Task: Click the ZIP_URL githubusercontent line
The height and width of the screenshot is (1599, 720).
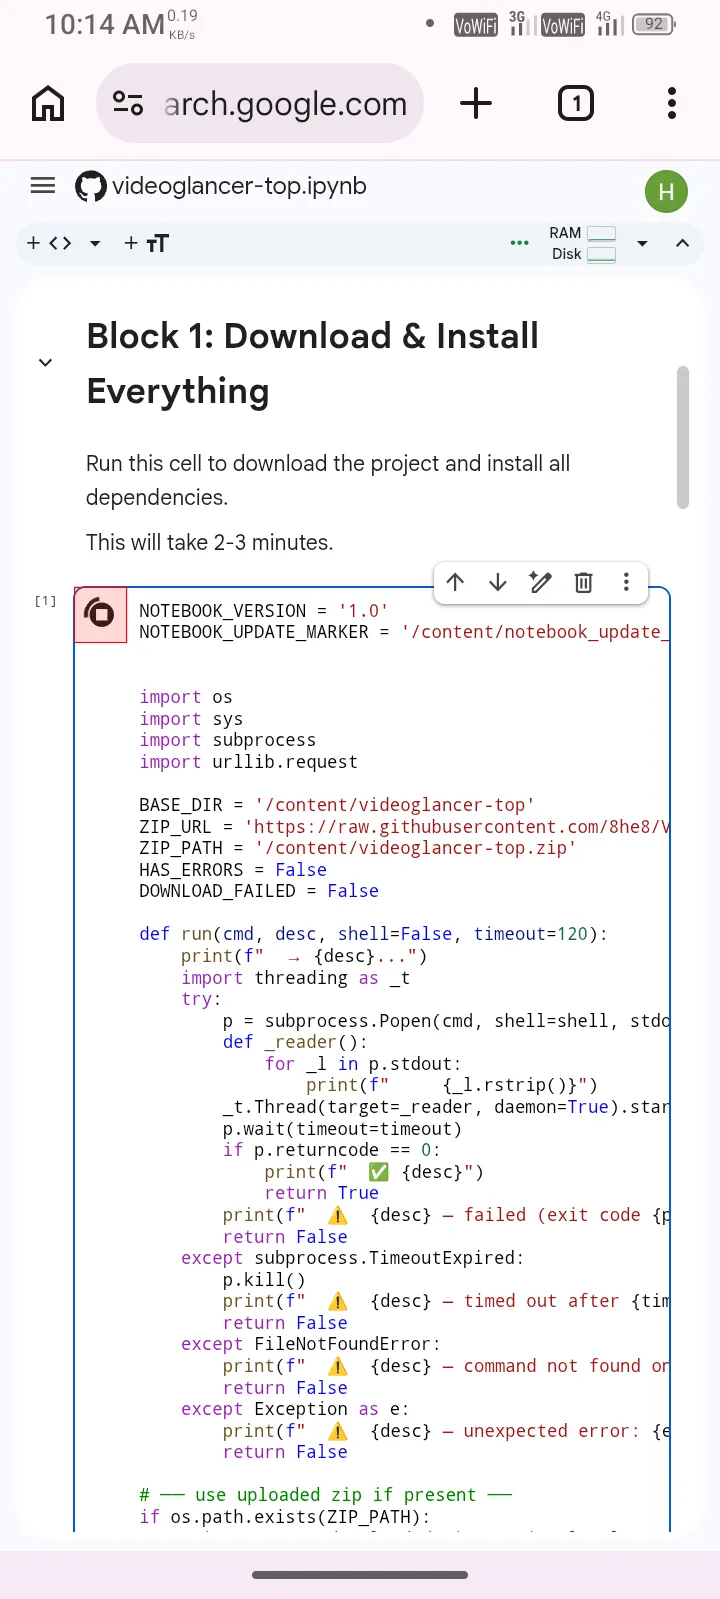Action: click(404, 827)
